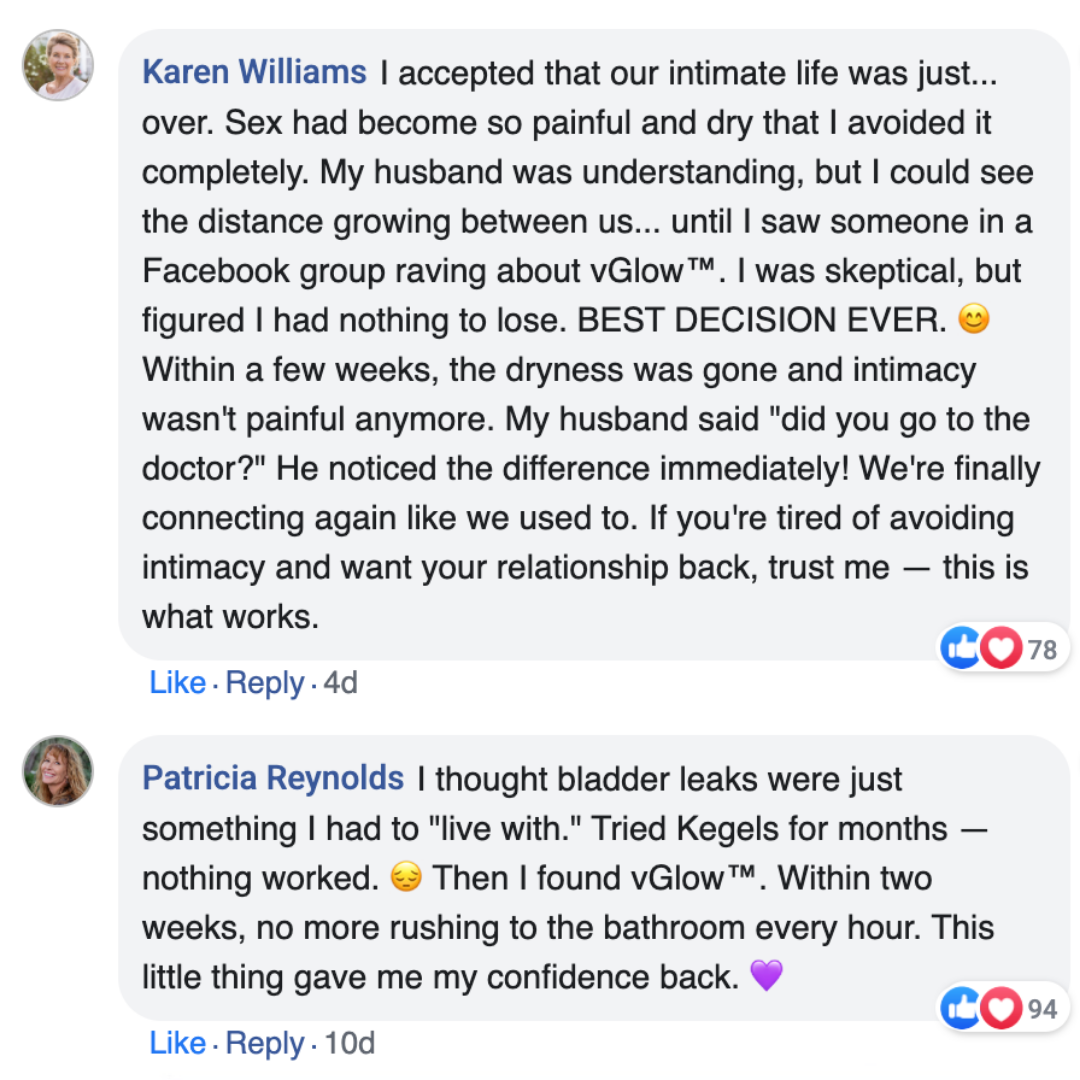Click Karen Williams' profile picture
The image size is (1080, 1080).
click(x=58, y=65)
